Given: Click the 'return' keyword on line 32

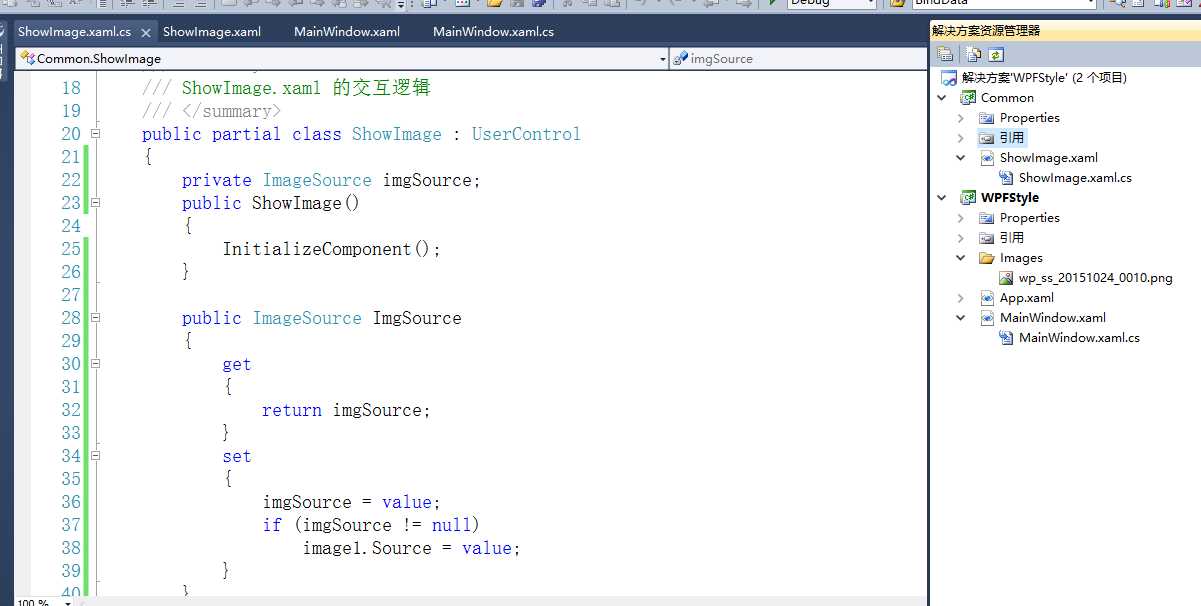Looking at the screenshot, I should click(x=292, y=410).
